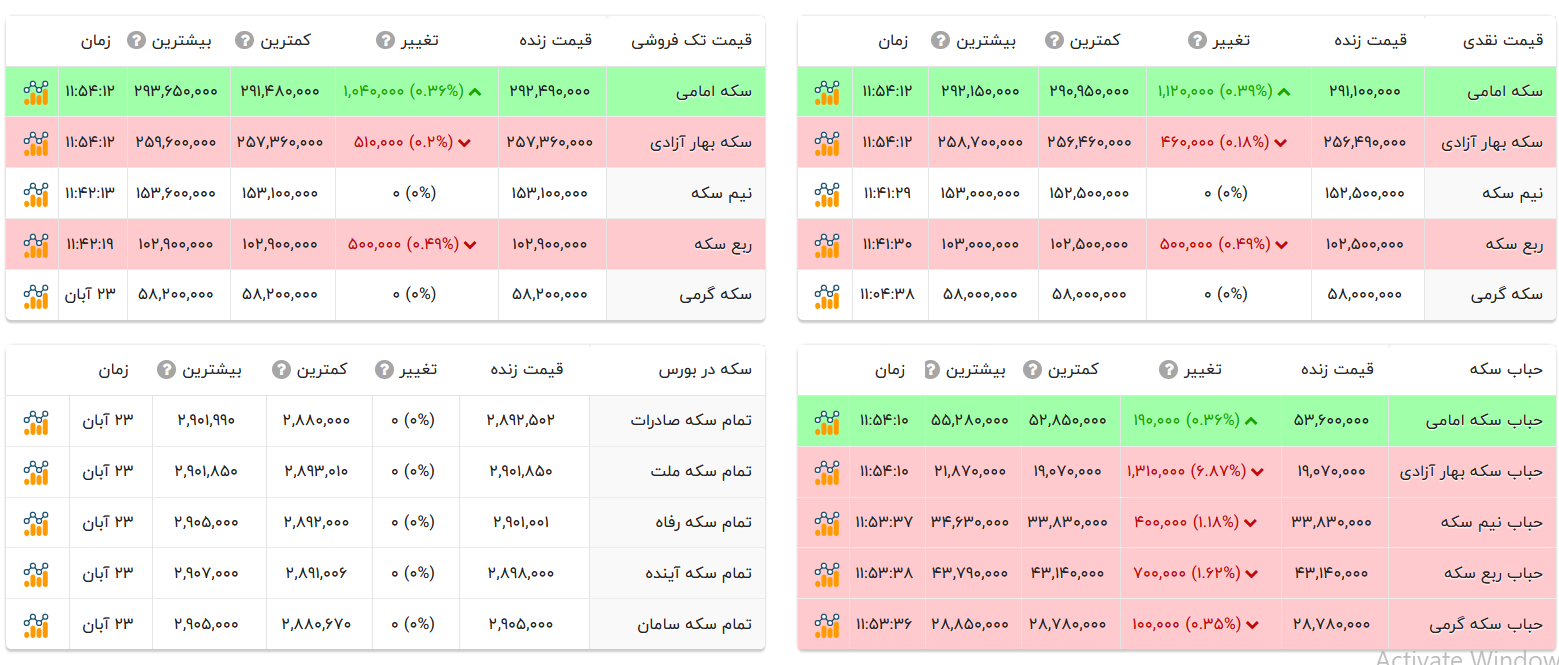Open chart icon for تمام سکه سامان
The height and width of the screenshot is (665, 1559).
point(36,625)
